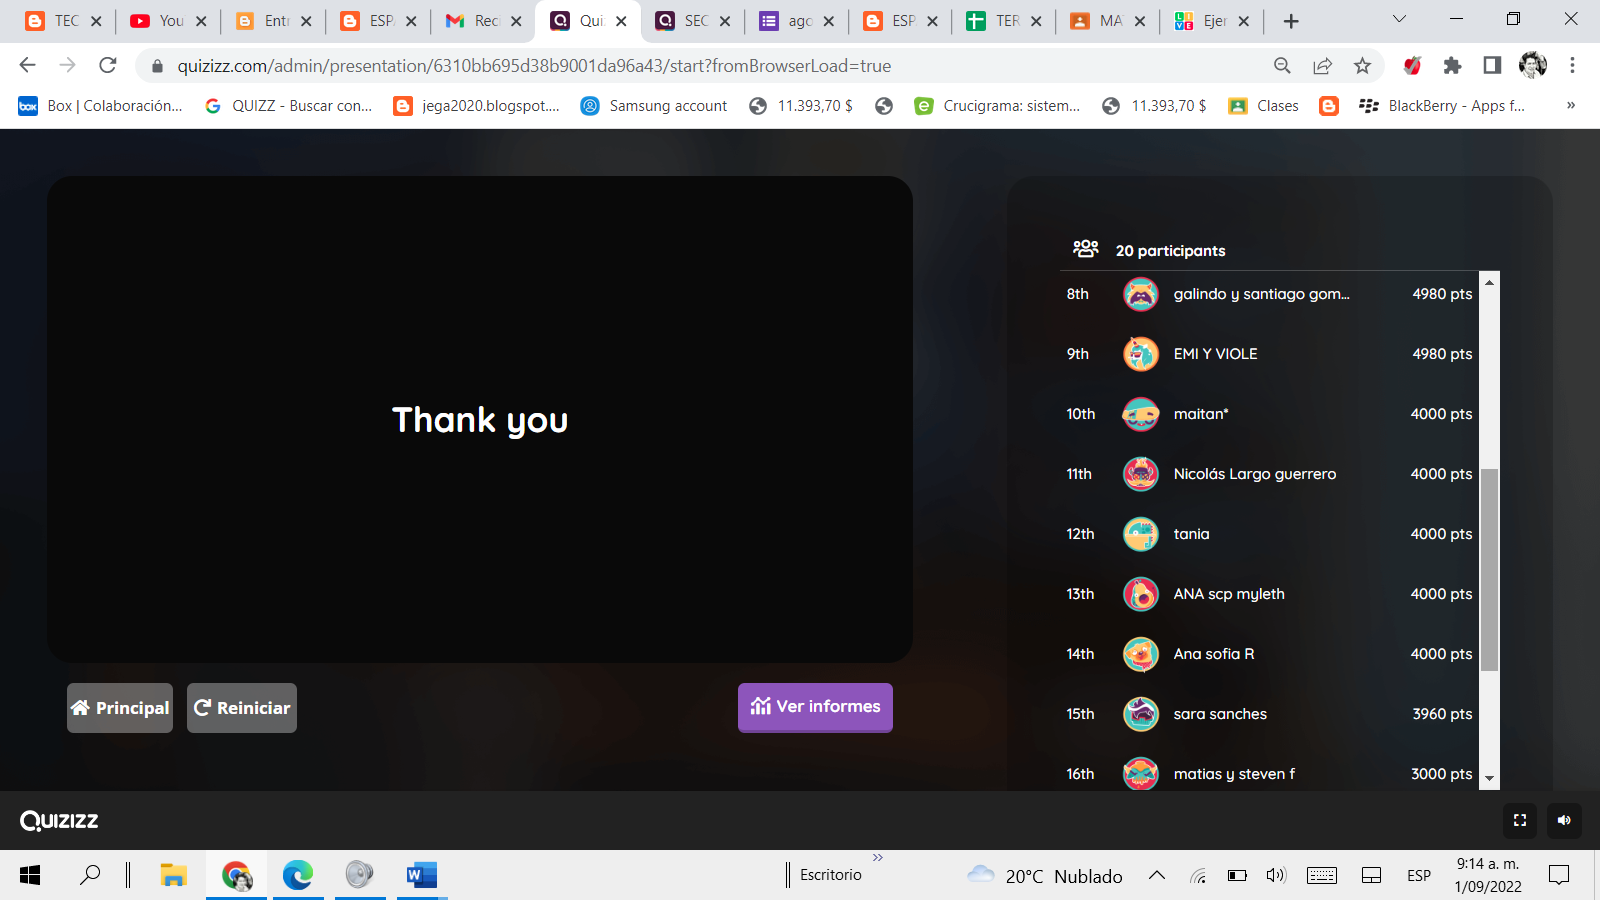The width and height of the screenshot is (1600, 900).
Task: Open BlackBerry - Apps bookmark
Action: pyautogui.click(x=1442, y=106)
